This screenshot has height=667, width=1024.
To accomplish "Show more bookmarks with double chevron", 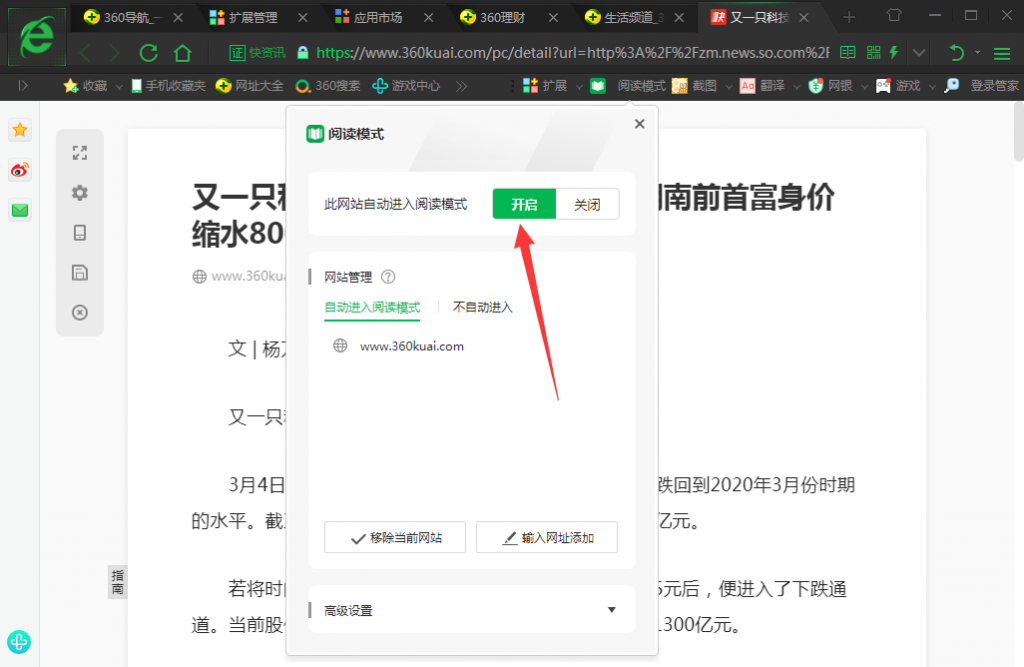I will [461, 86].
